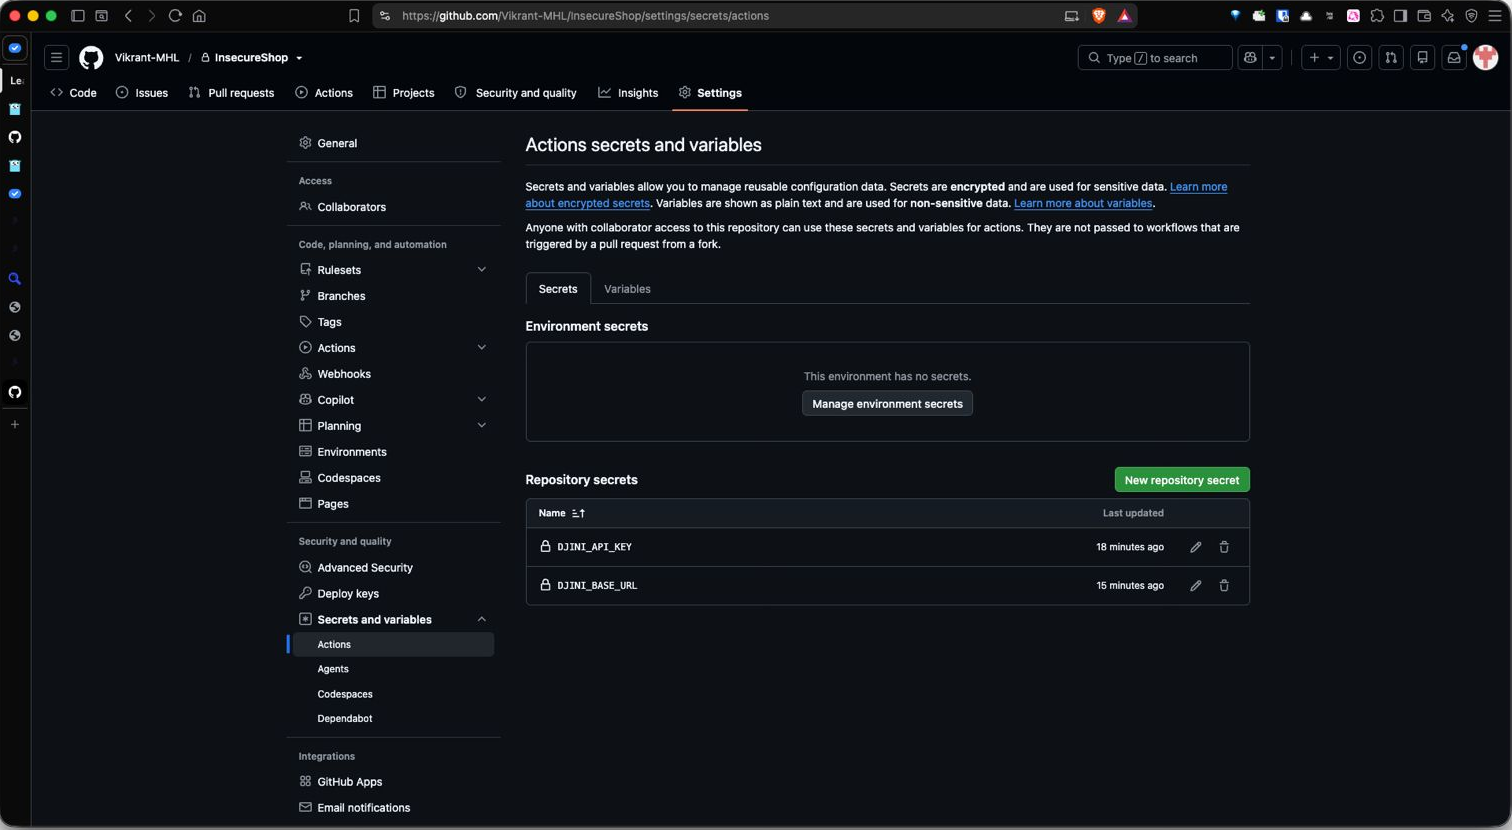Expand the sidebar Actions settings chevron

(x=481, y=348)
